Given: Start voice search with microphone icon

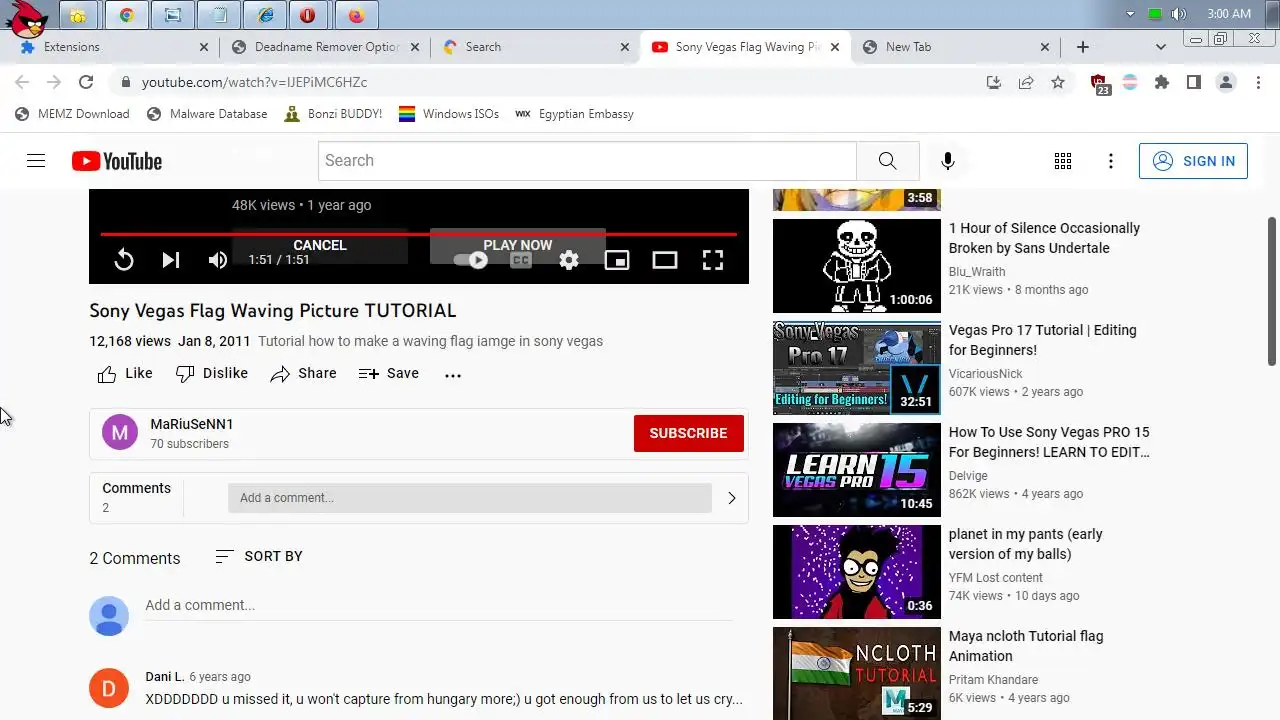Looking at the screenshot, I should (x=947, y=161).
